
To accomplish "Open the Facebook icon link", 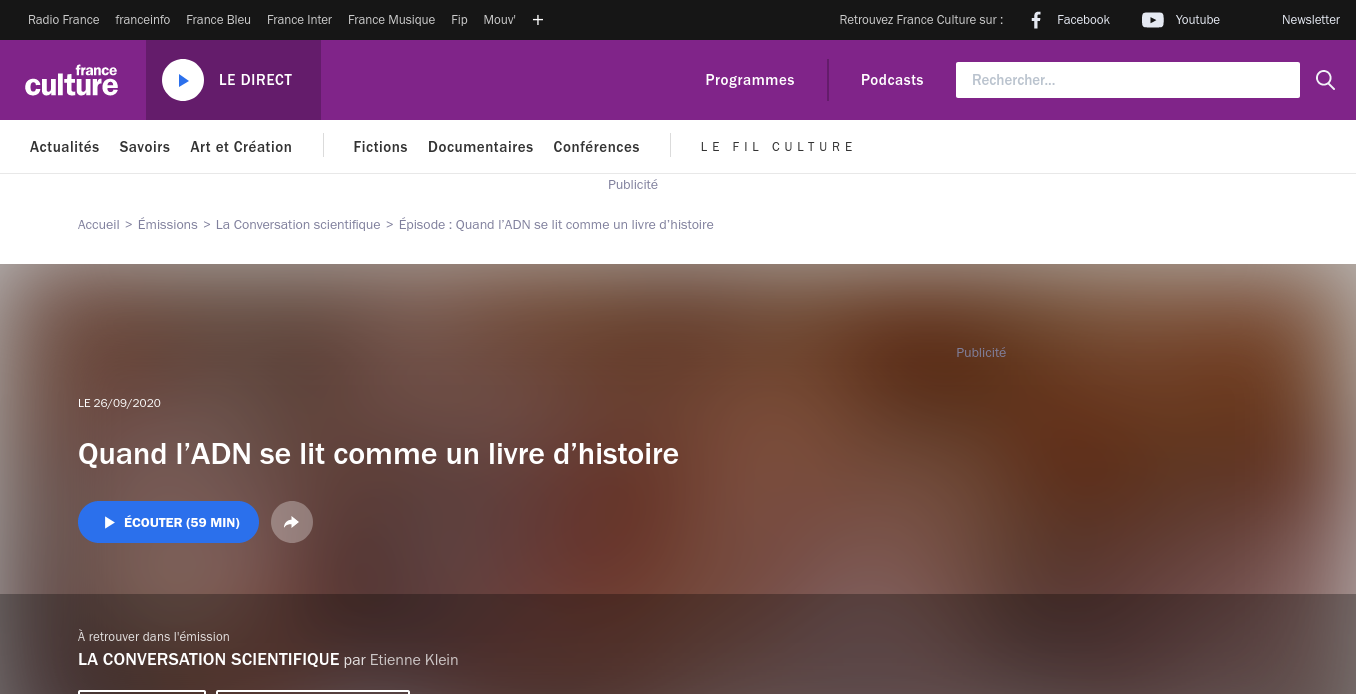I will coord(1036,20).
